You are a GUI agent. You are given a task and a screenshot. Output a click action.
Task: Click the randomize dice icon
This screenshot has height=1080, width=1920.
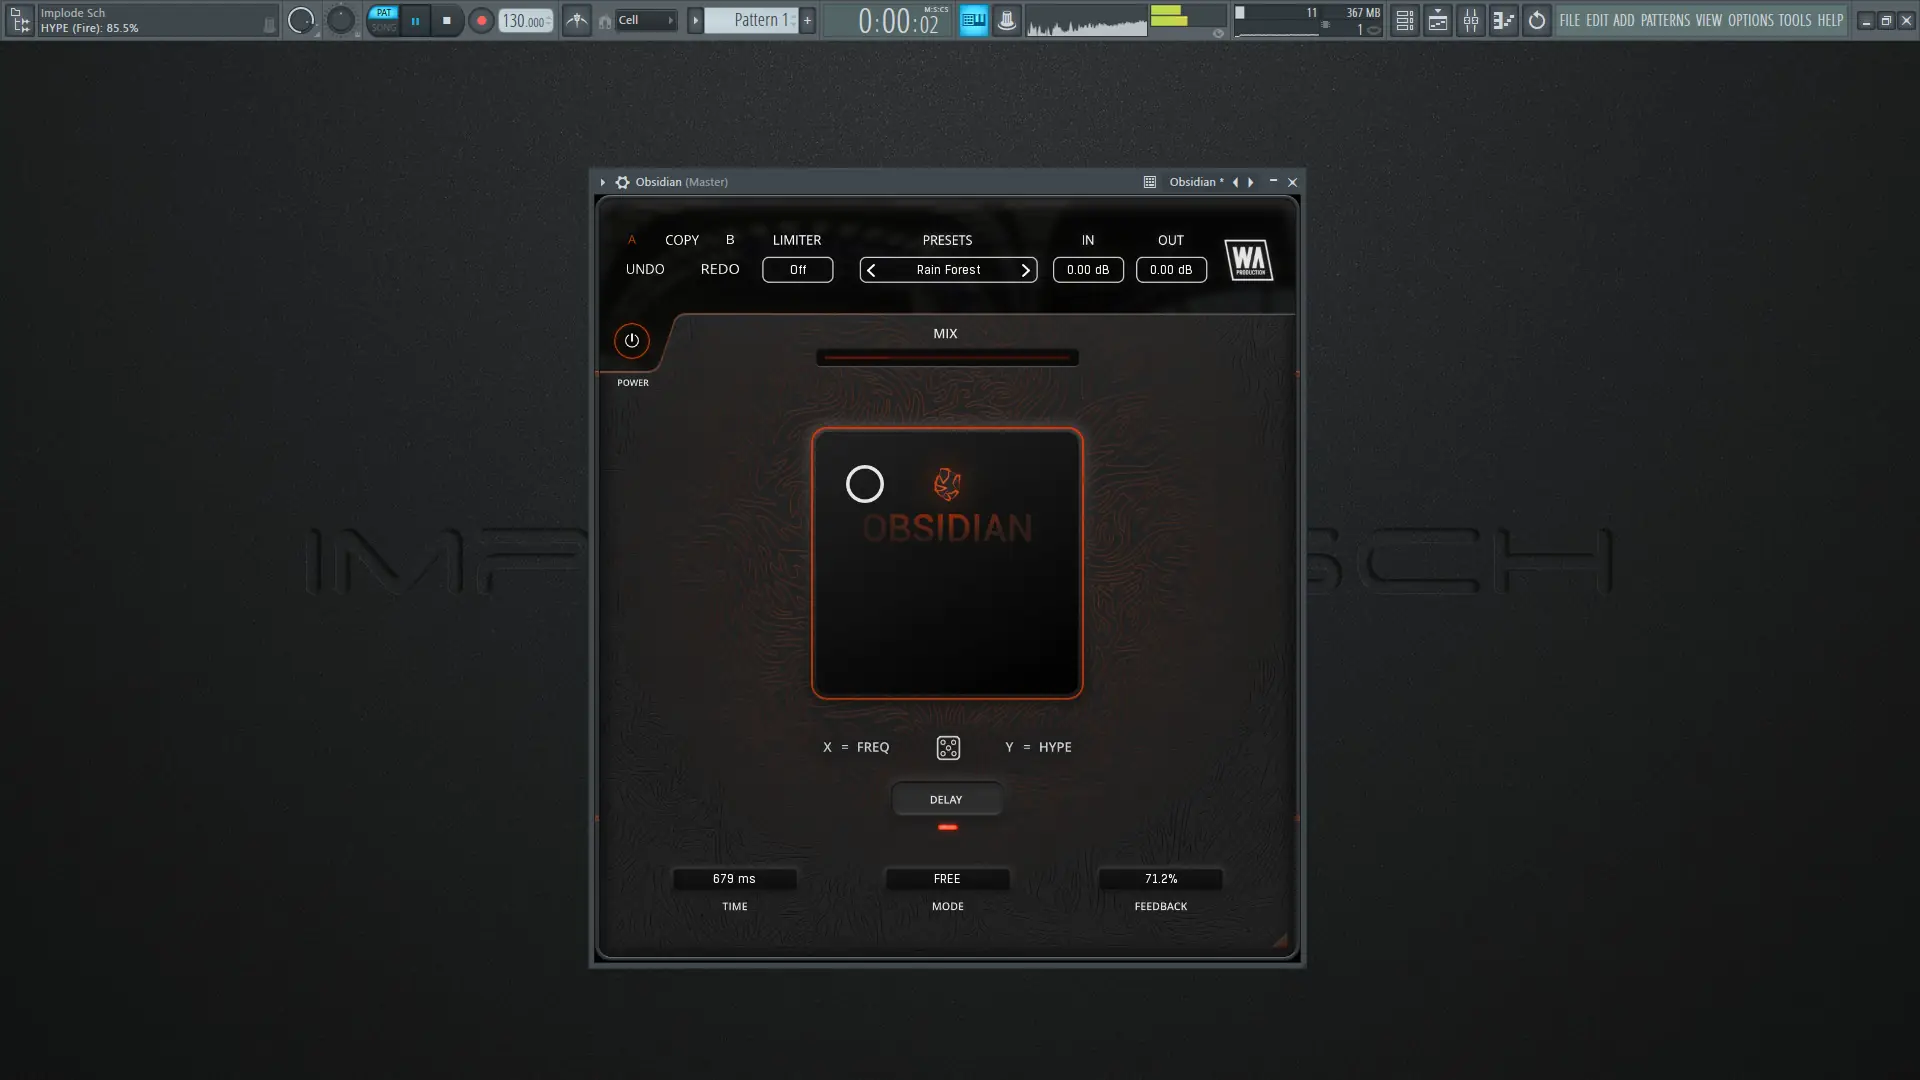point(947,748)
